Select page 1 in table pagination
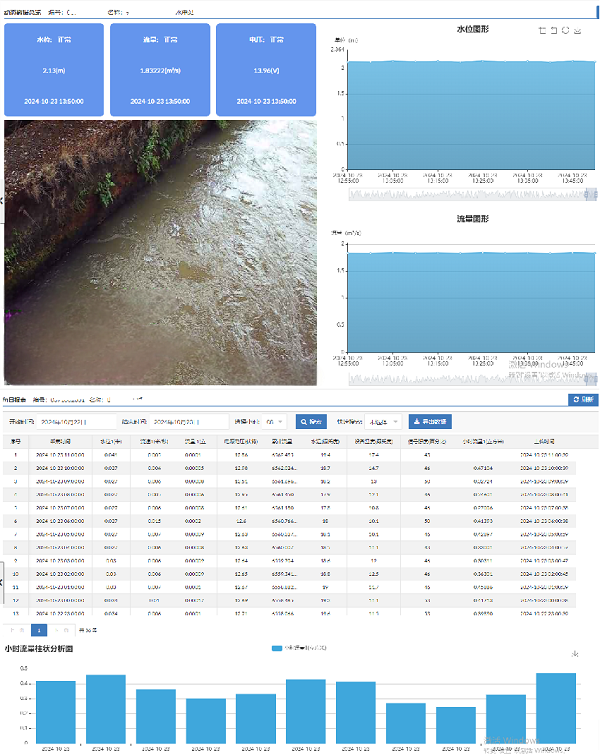Screen dimensions: 600x755 point(40,630)
